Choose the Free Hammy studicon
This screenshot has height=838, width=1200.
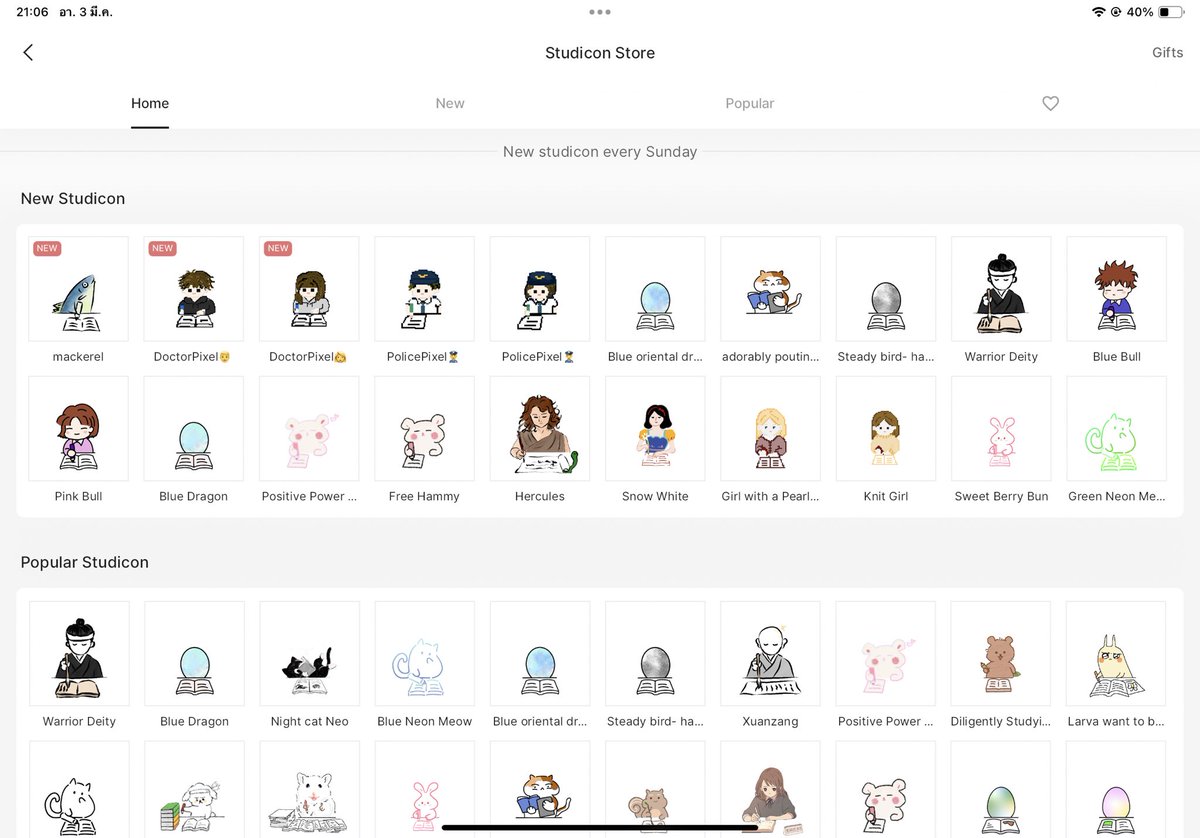point(425,429)
